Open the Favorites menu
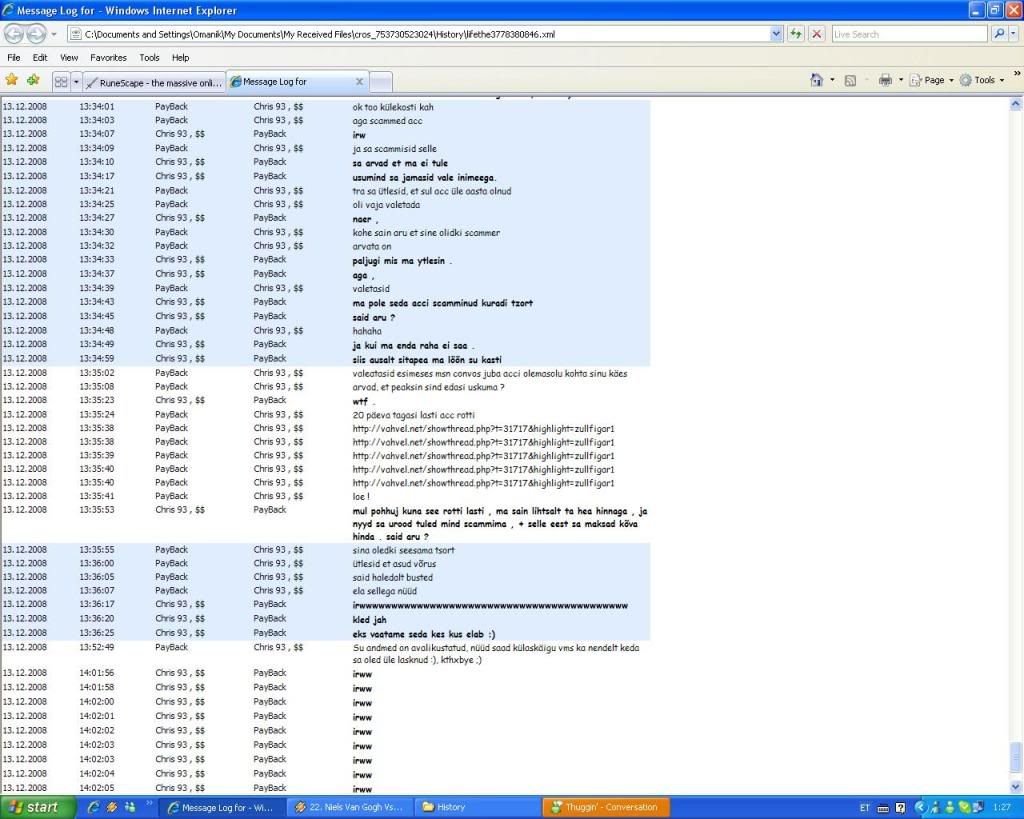 (108, 58)
